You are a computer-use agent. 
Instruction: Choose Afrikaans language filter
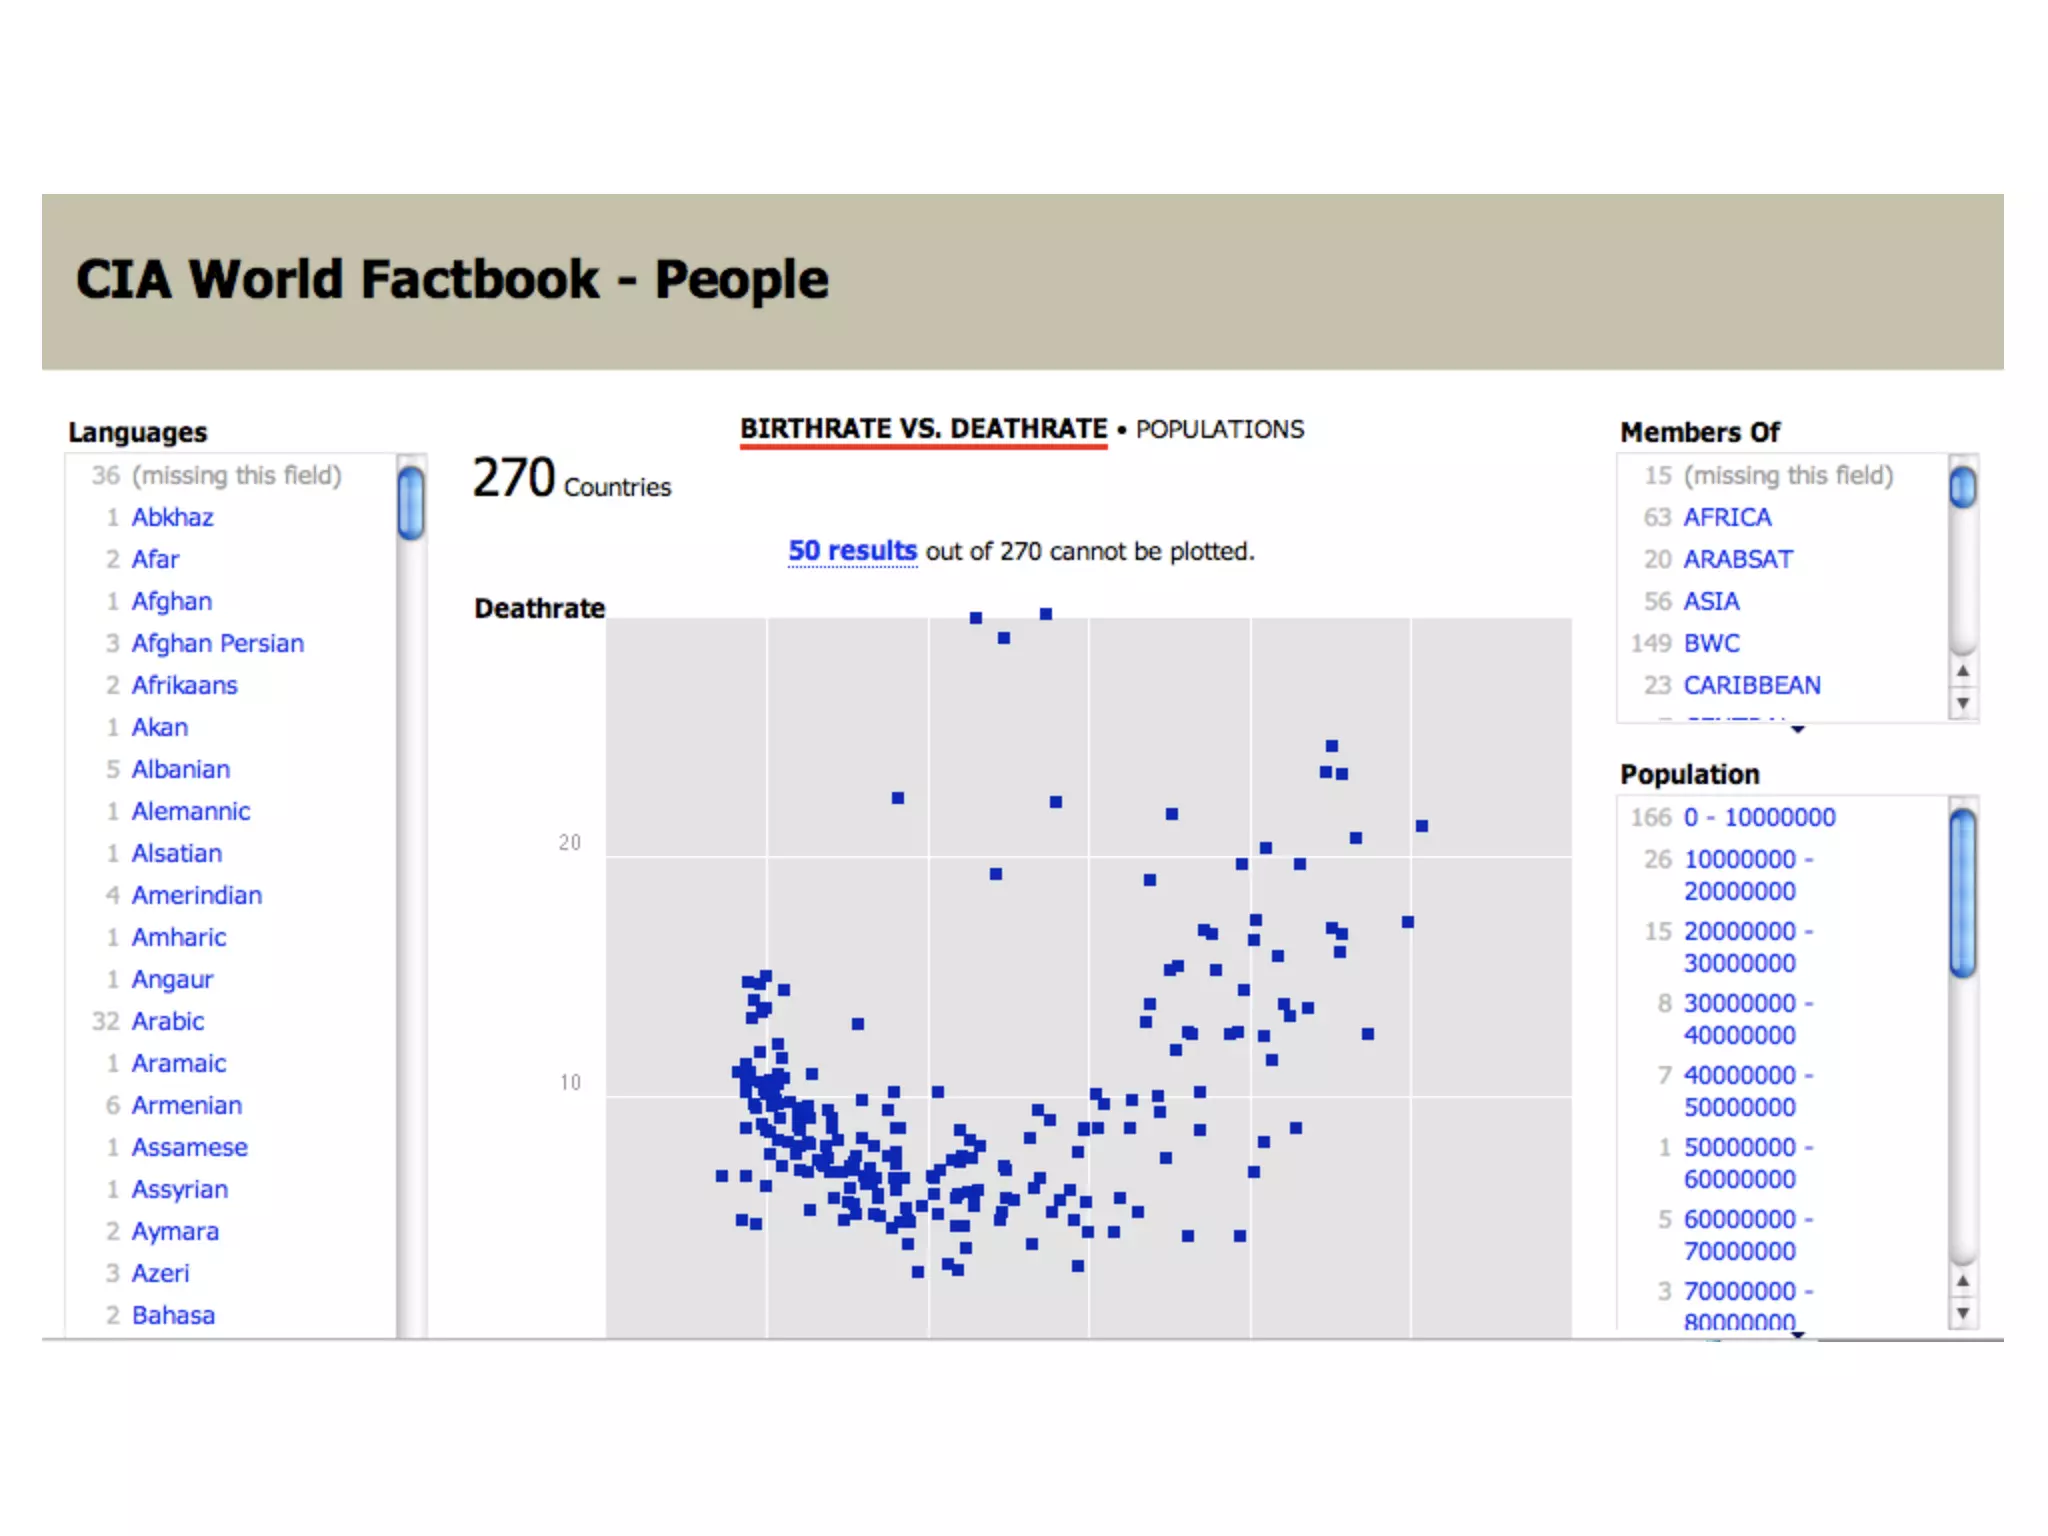185,685
